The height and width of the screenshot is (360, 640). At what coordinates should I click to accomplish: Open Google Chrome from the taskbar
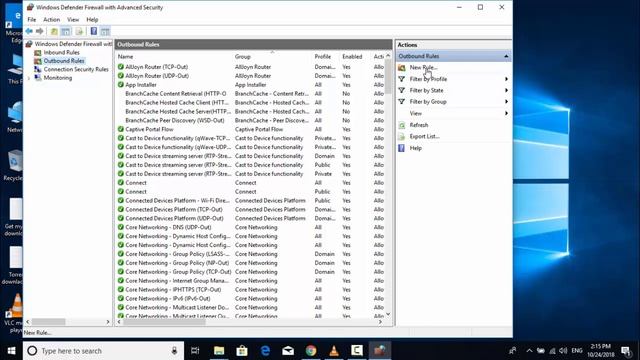point(311,351)
